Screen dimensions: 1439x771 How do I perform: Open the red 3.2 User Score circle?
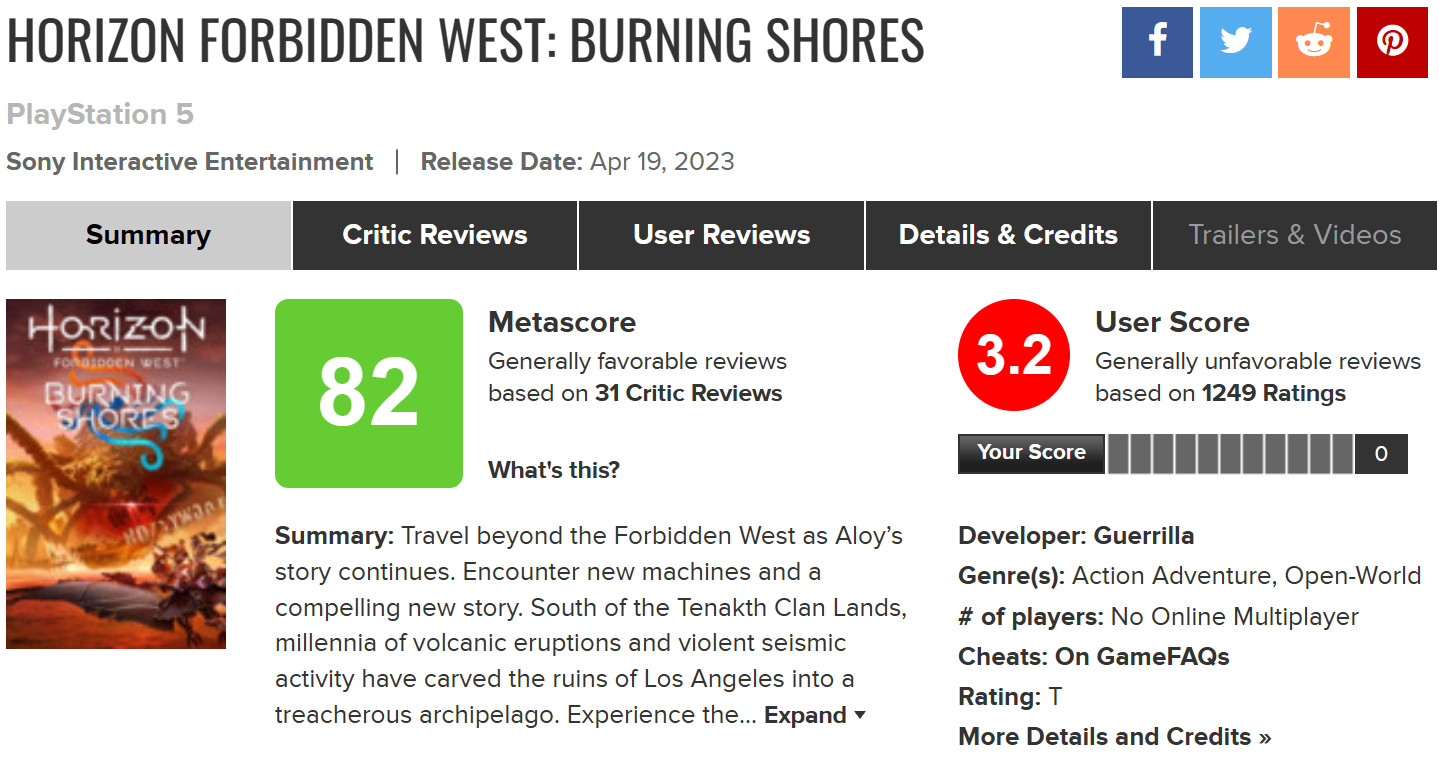tap(1014, 355)
